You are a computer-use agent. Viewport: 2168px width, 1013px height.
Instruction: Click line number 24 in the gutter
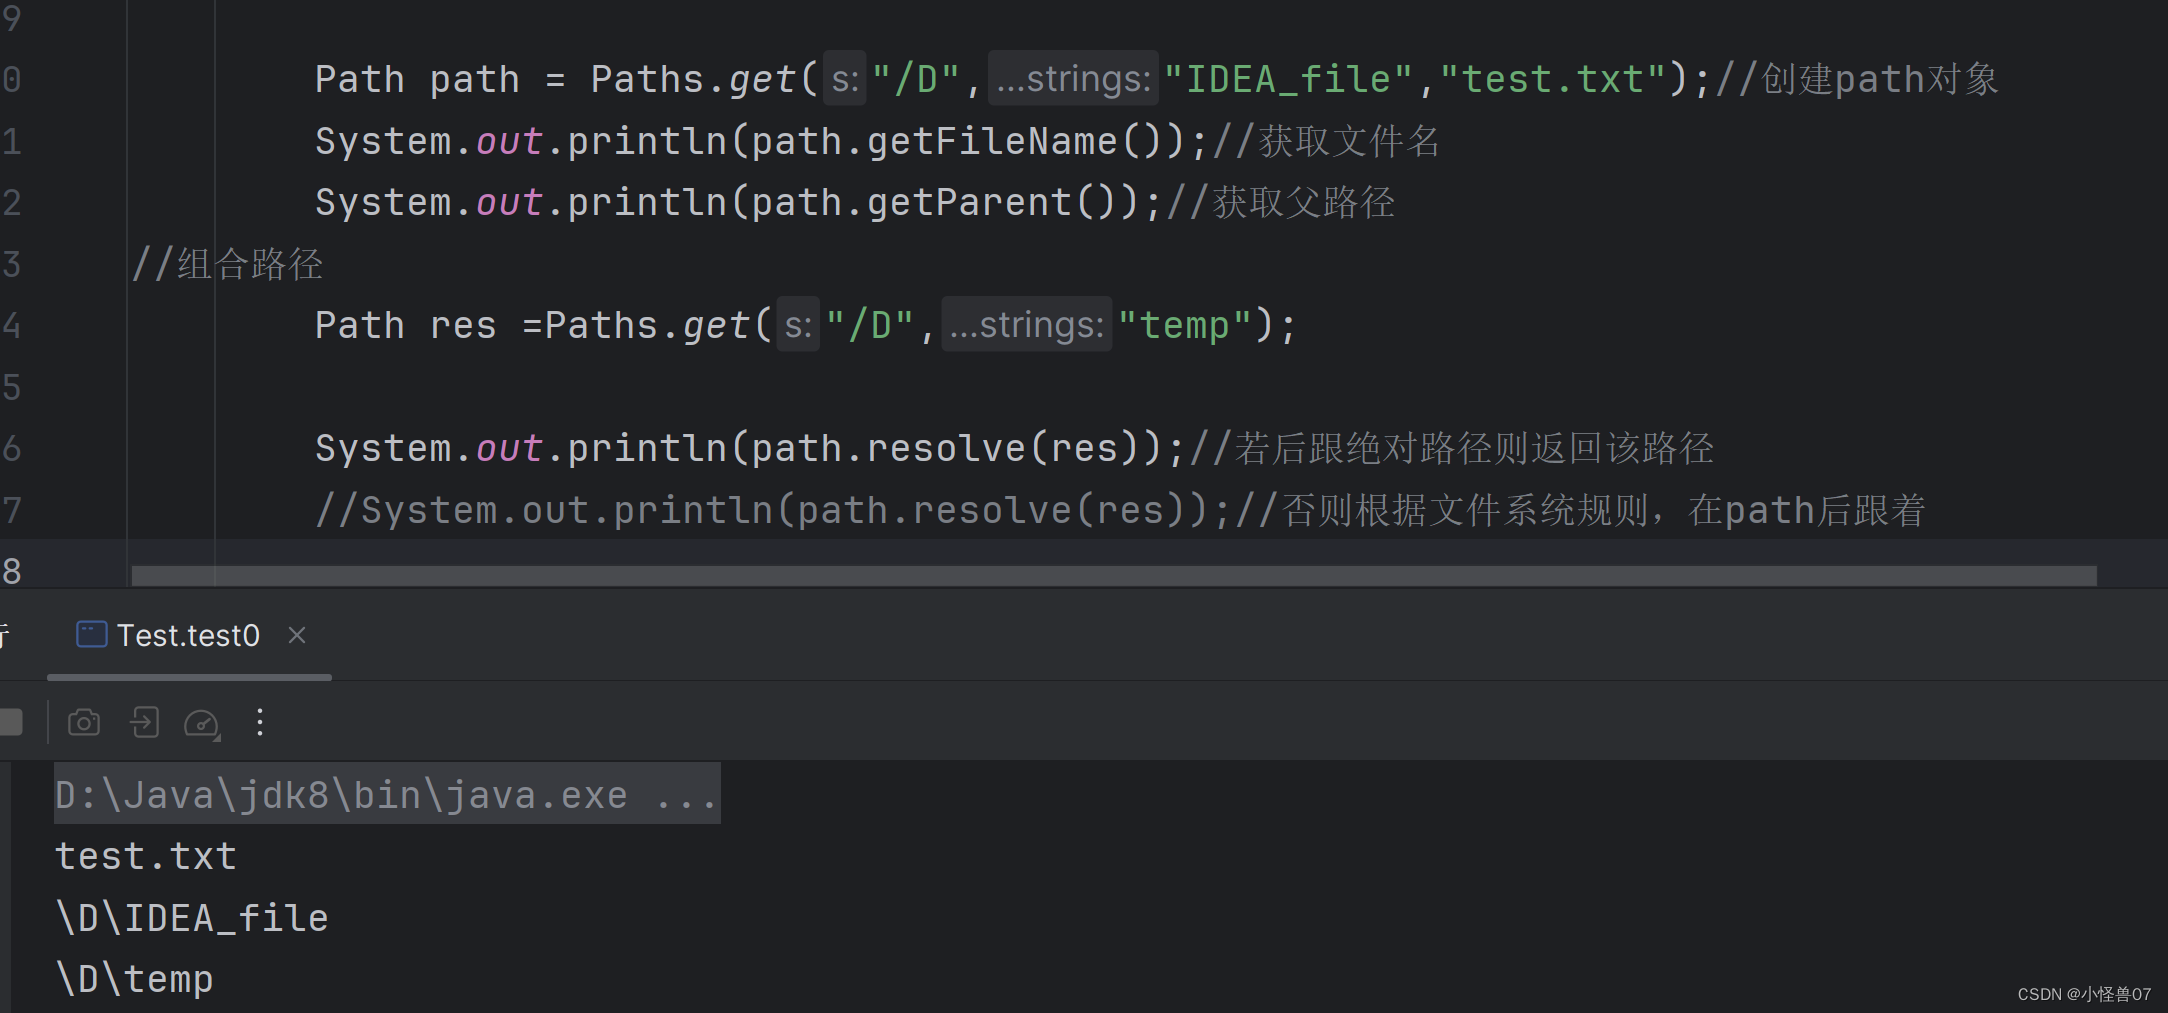(10, 325)
